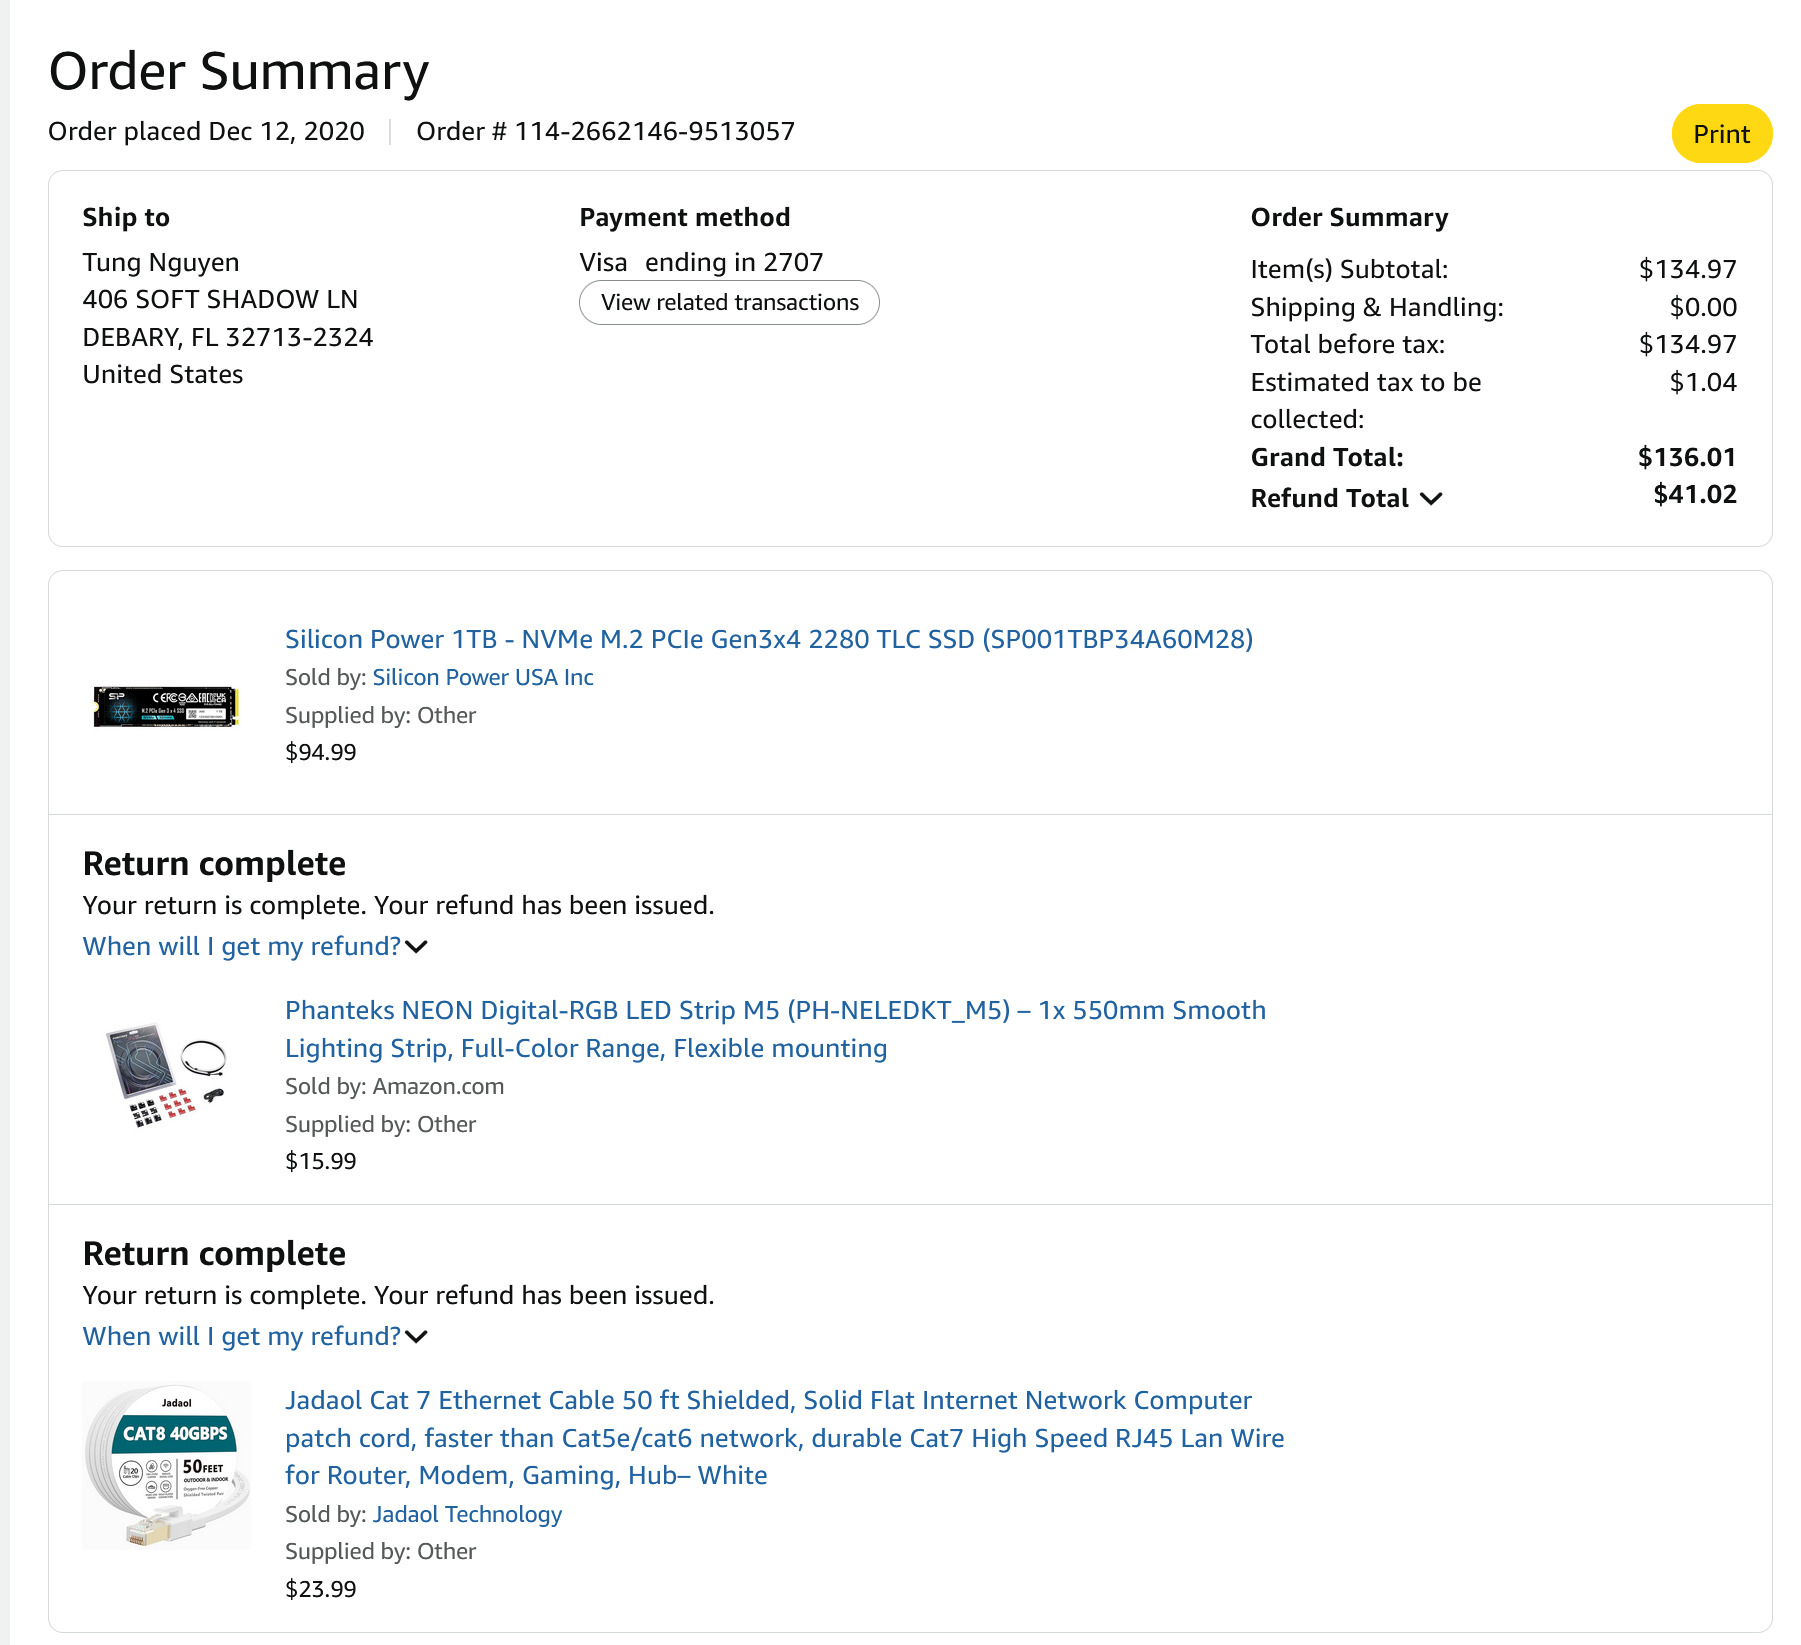Expand the Refund Total chevron
This screenshot has height=1645, width=1801.
click(x=1432, y=498)
